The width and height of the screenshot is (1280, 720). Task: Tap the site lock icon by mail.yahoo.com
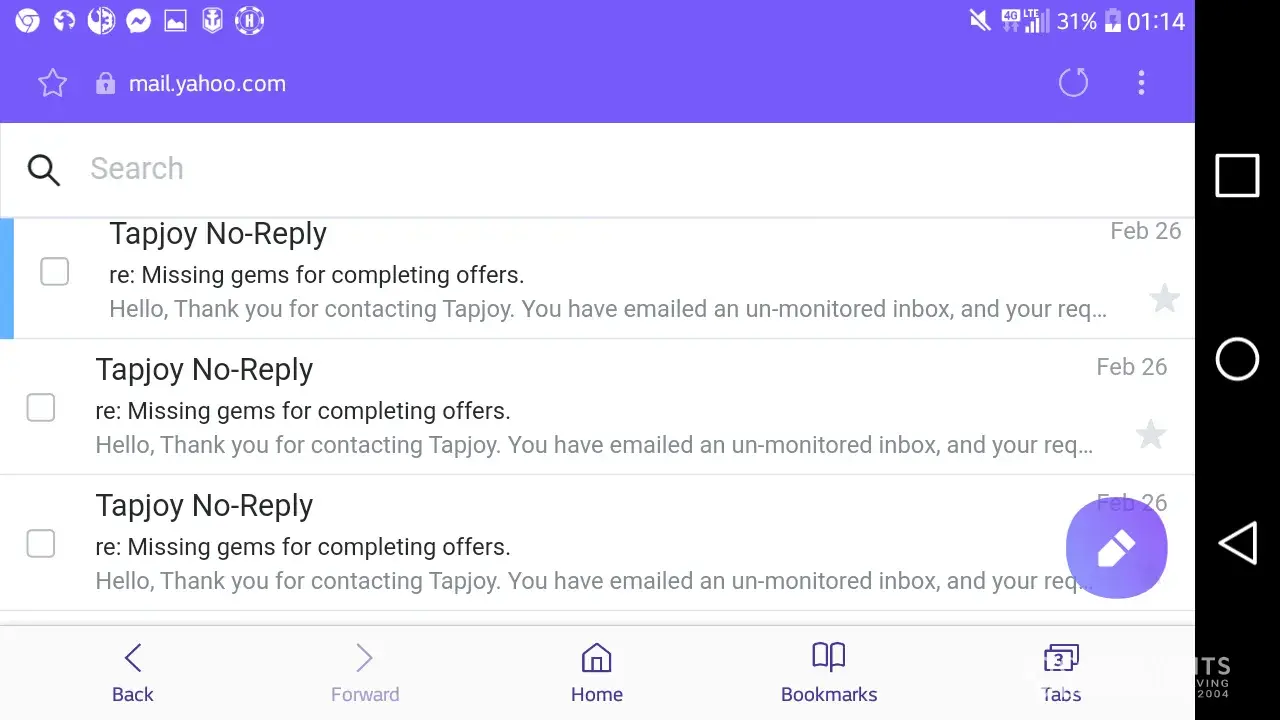(x=105, y=84)
